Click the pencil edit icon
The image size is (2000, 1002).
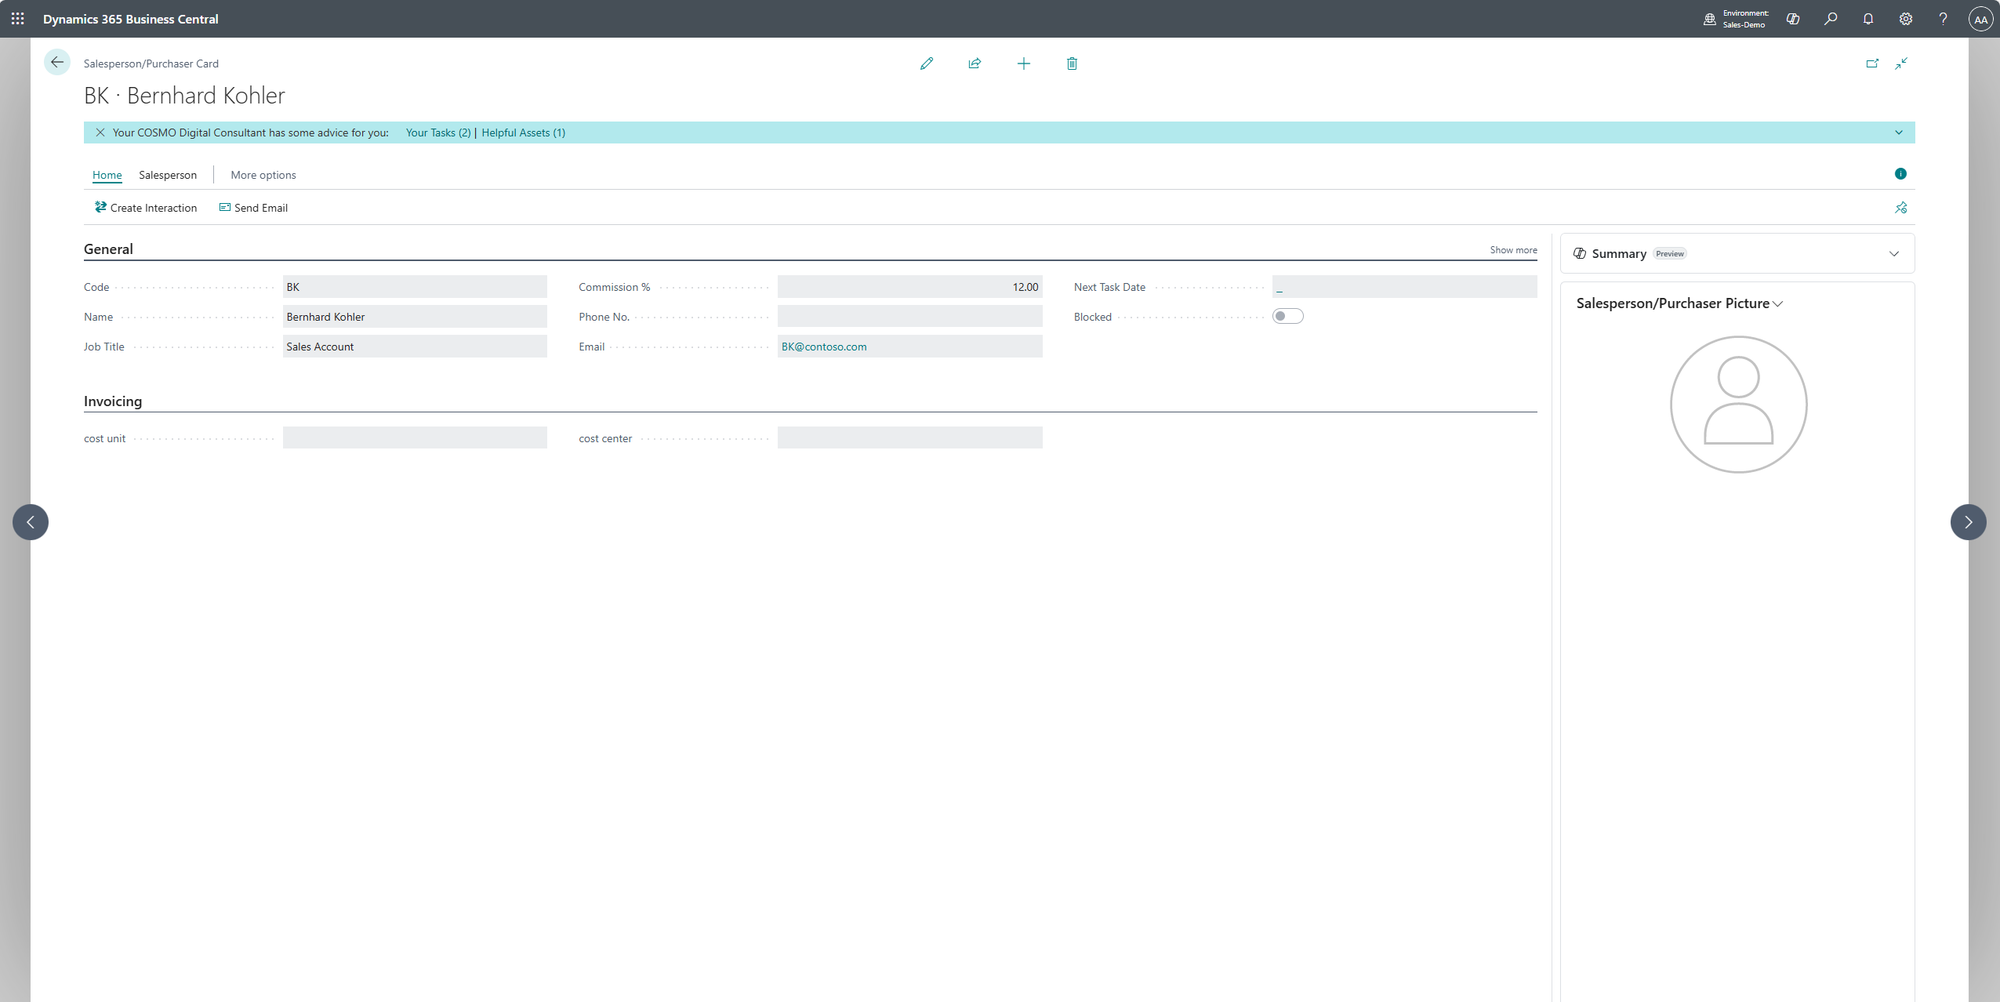(926, 64)
